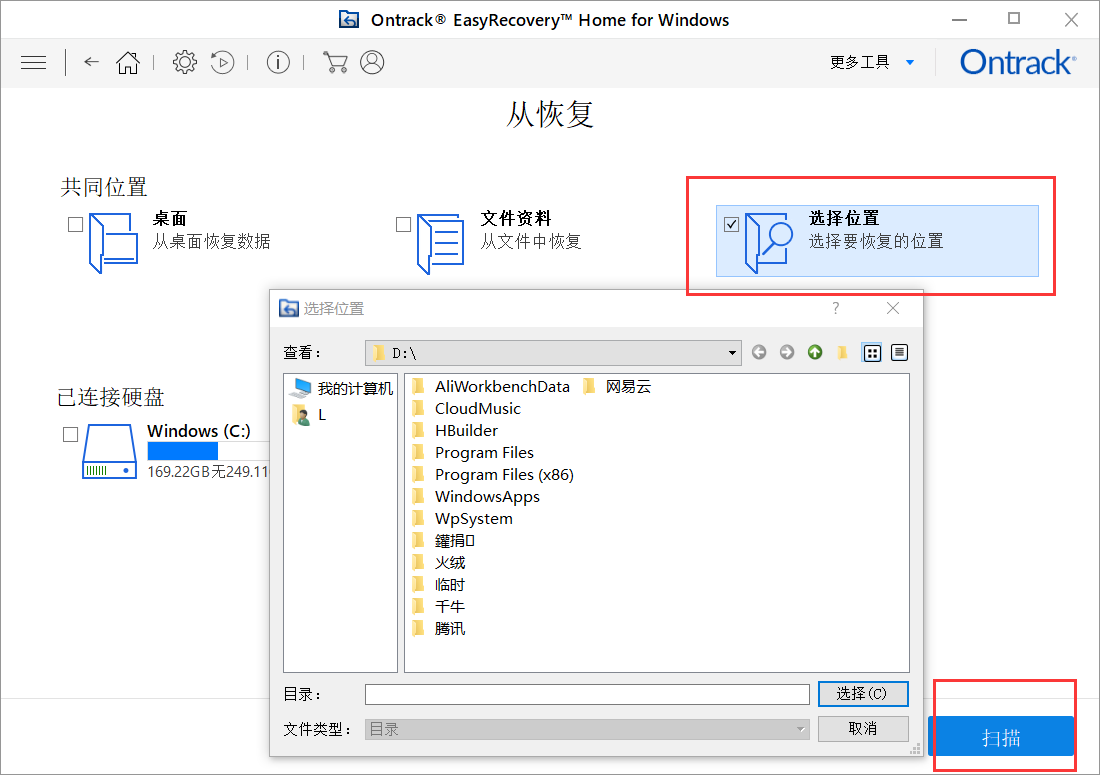Go back using the toolbar arrow

91,62
